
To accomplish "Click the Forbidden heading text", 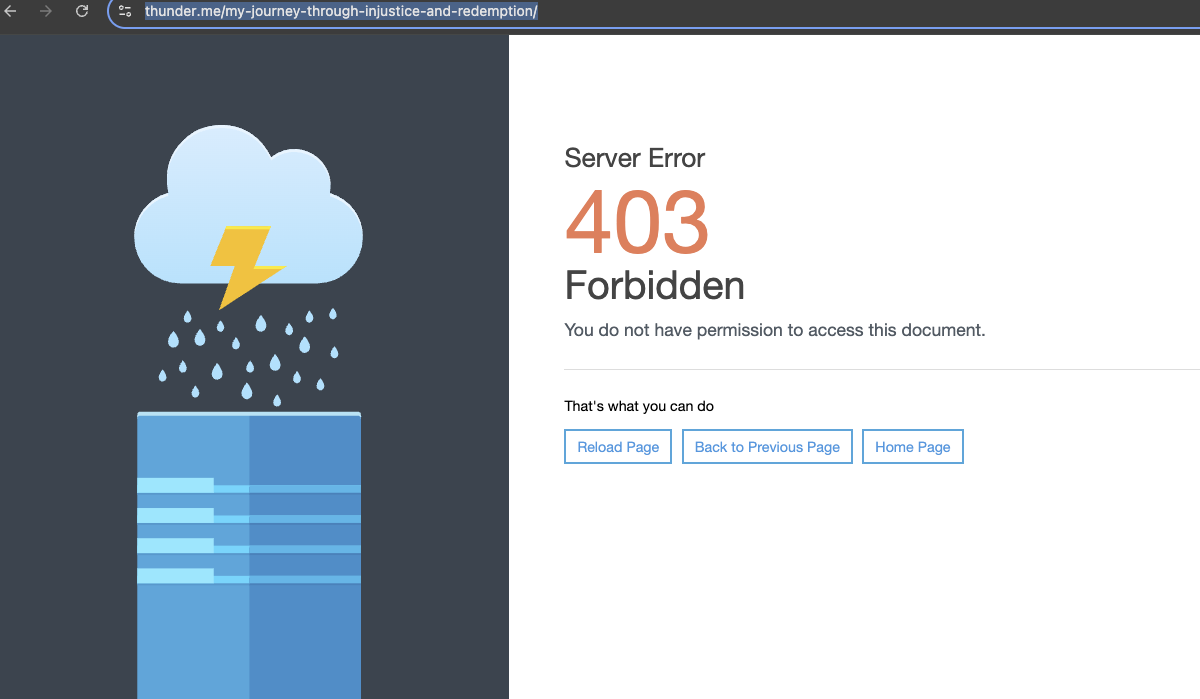I will click(x=654, y=286).
